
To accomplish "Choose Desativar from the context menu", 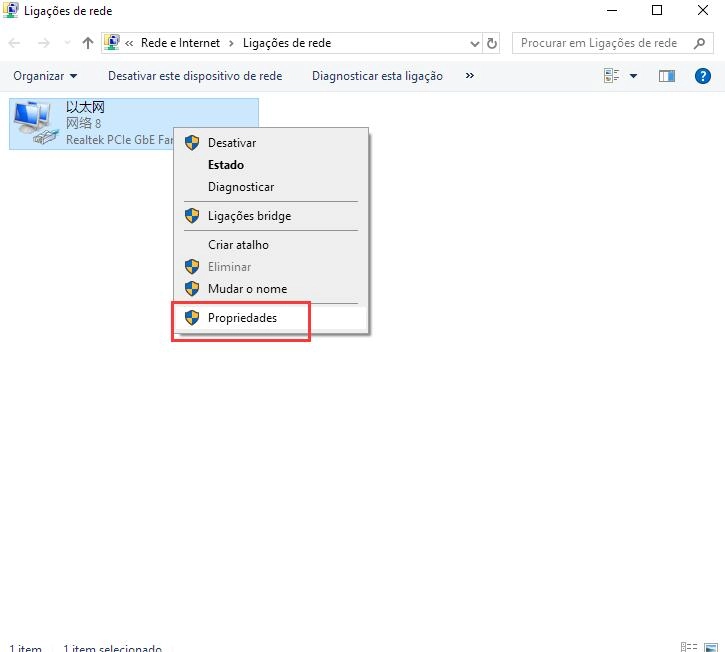I will pyautogui.click(x=271, y=143).
